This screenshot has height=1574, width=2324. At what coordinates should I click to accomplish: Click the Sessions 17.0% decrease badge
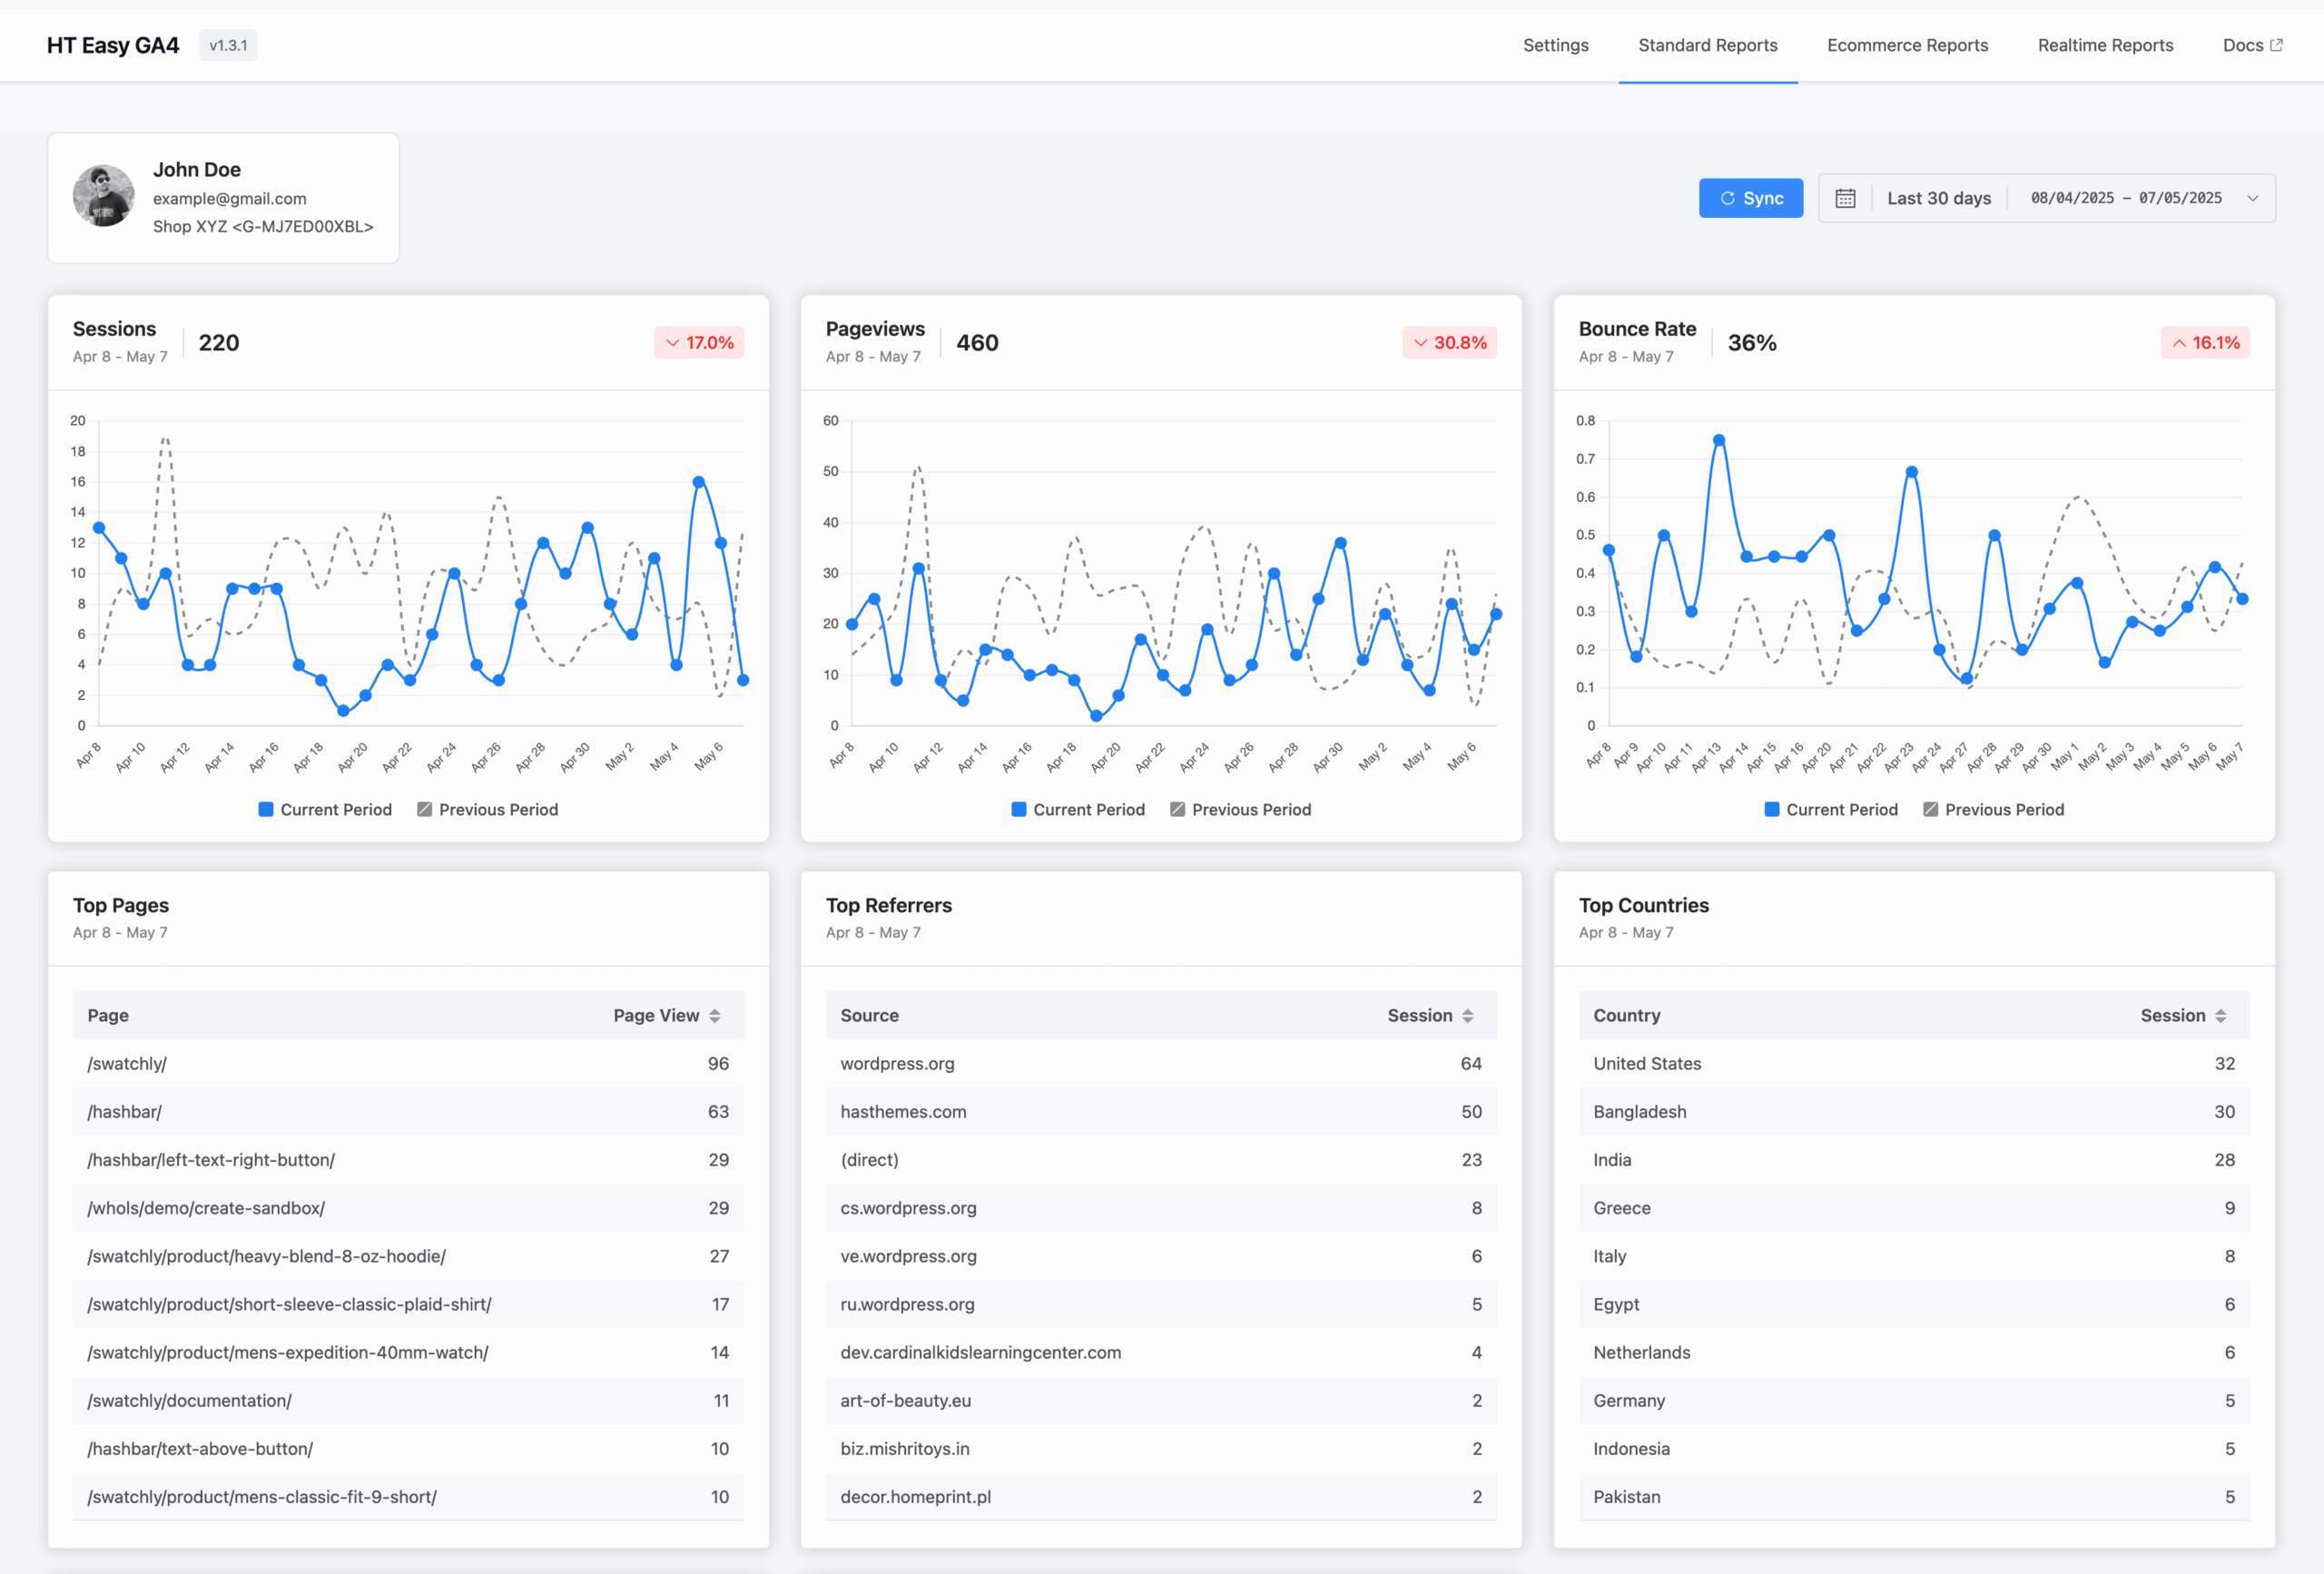click(x=699, y=342)
